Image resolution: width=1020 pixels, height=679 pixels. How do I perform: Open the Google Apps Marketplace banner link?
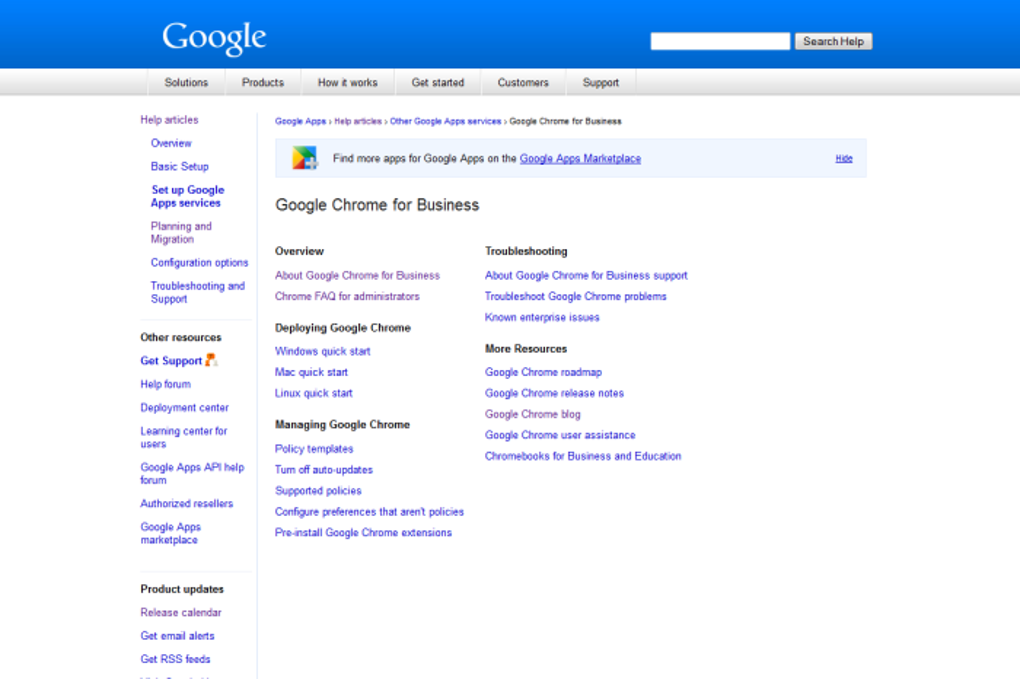click(580, 159)
